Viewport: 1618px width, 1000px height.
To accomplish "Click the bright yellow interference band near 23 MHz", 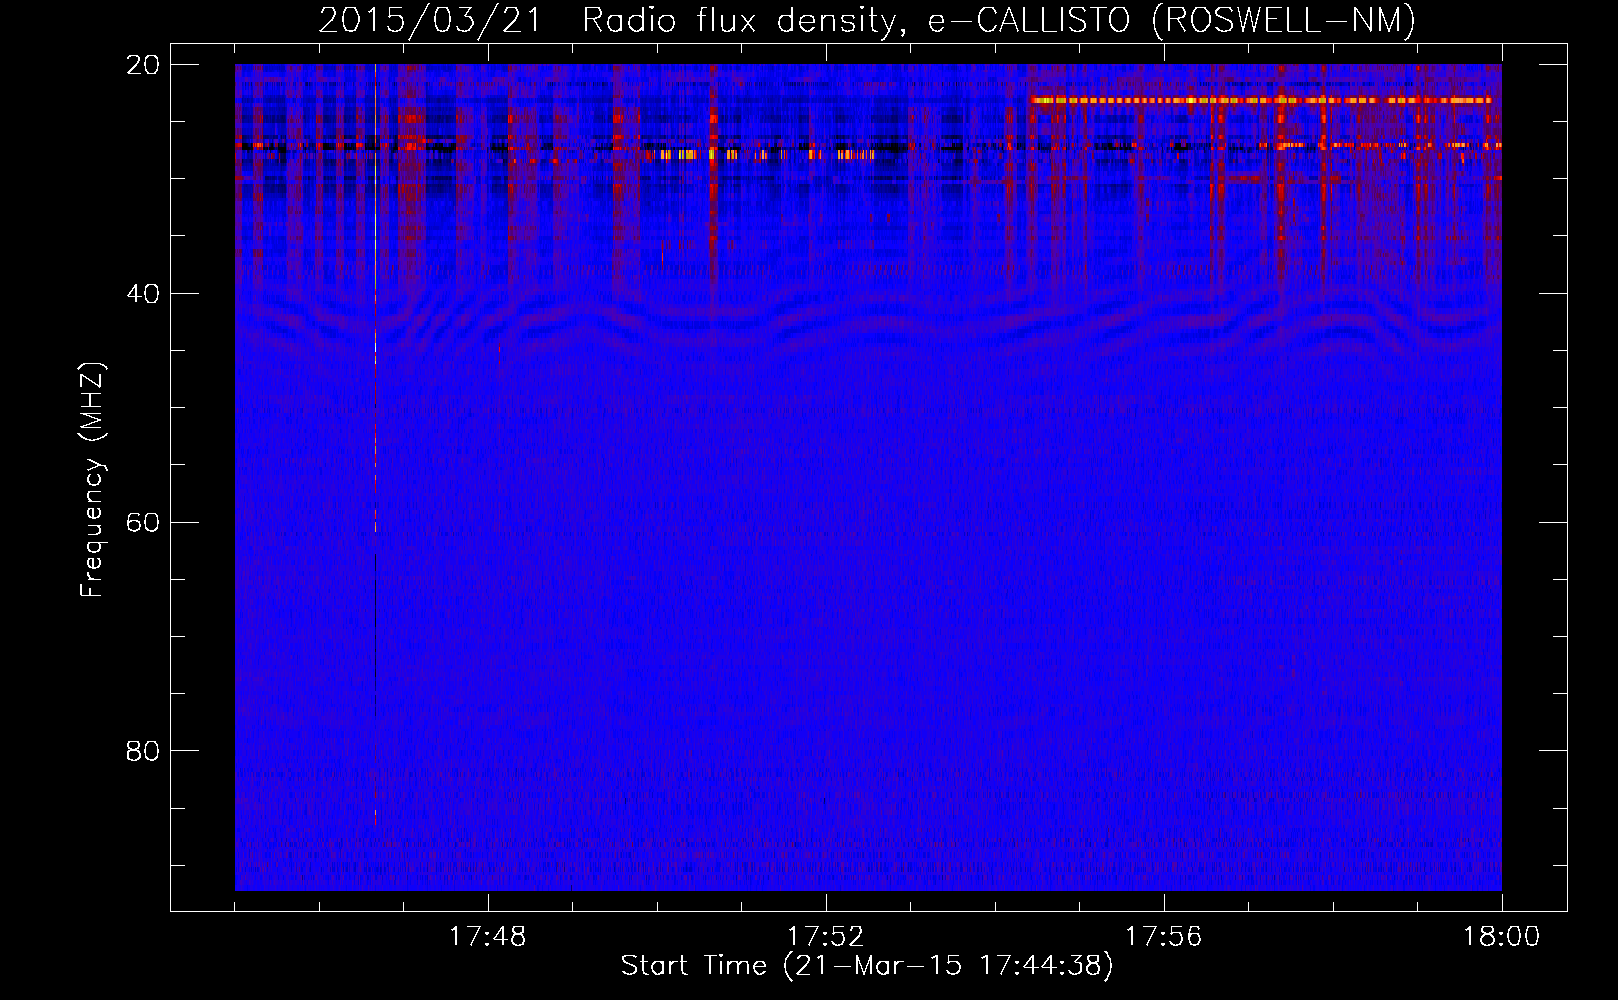I will 1261,100.
